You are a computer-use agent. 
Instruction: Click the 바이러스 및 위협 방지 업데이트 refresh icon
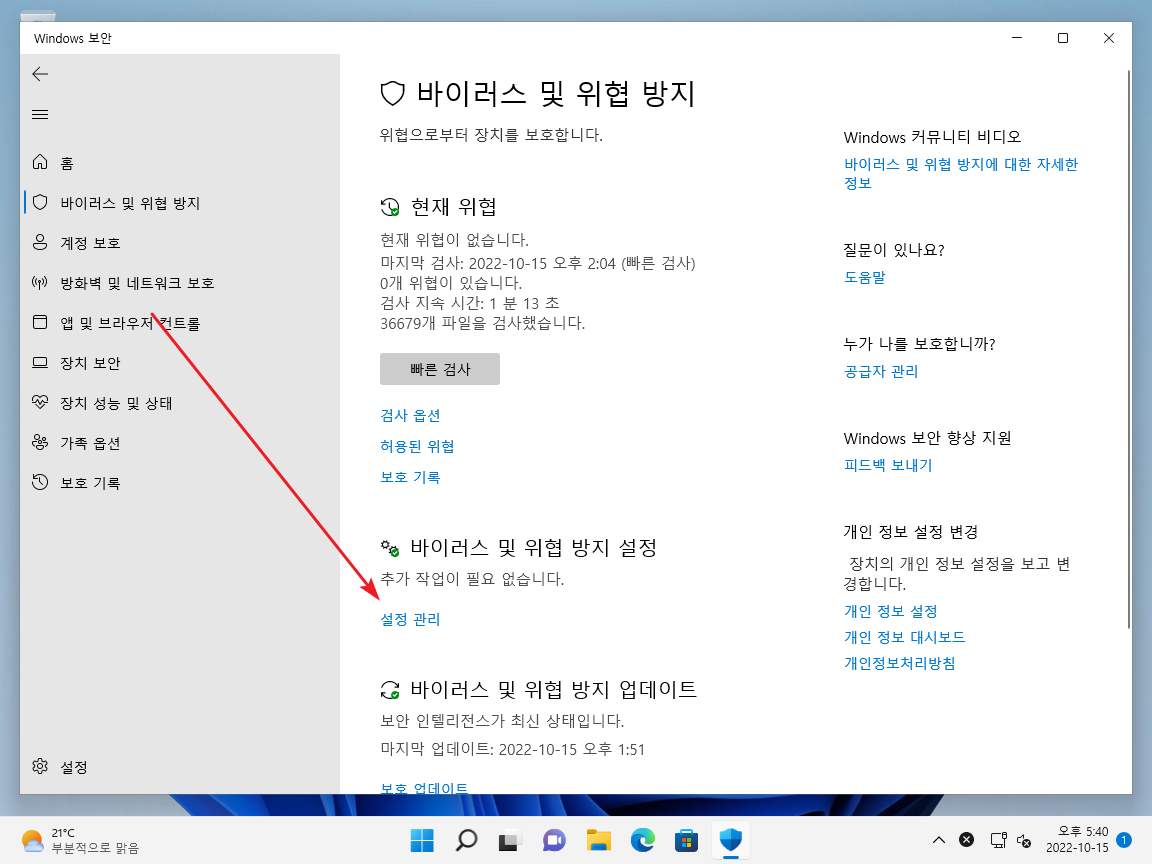click(390, 690)
